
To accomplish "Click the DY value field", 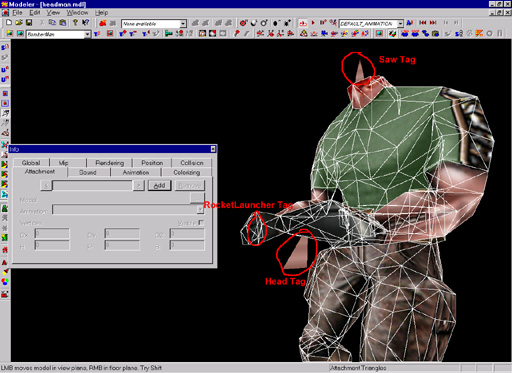I will point(122,233).
